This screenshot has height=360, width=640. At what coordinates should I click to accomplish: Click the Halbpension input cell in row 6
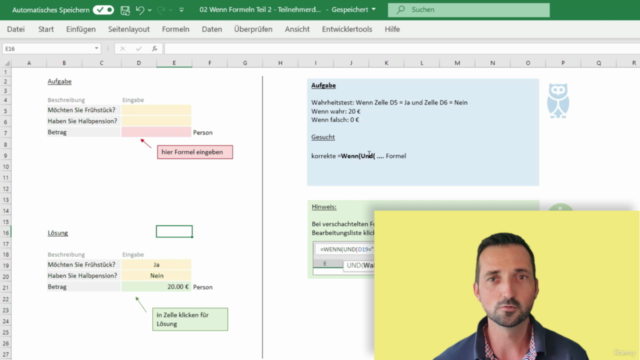point(156,121)
